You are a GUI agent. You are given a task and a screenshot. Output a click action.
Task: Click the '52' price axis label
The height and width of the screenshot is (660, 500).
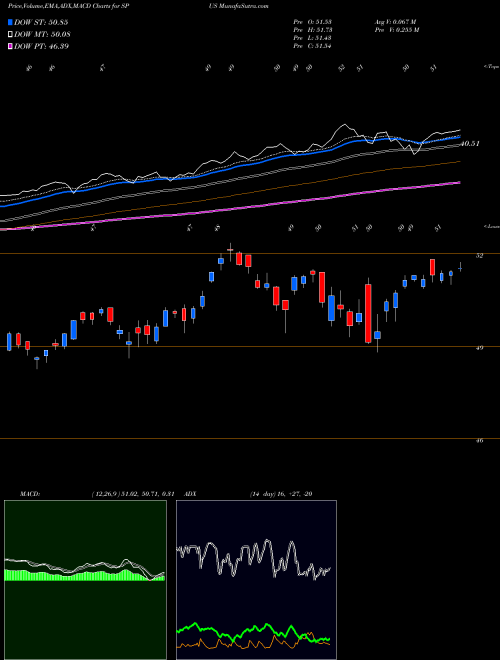(x=479, y=255)
